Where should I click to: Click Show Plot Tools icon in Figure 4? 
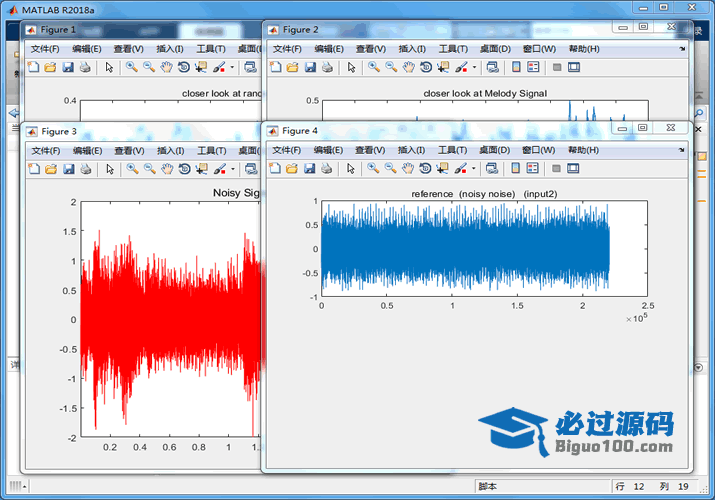click(x=574, y=169)
